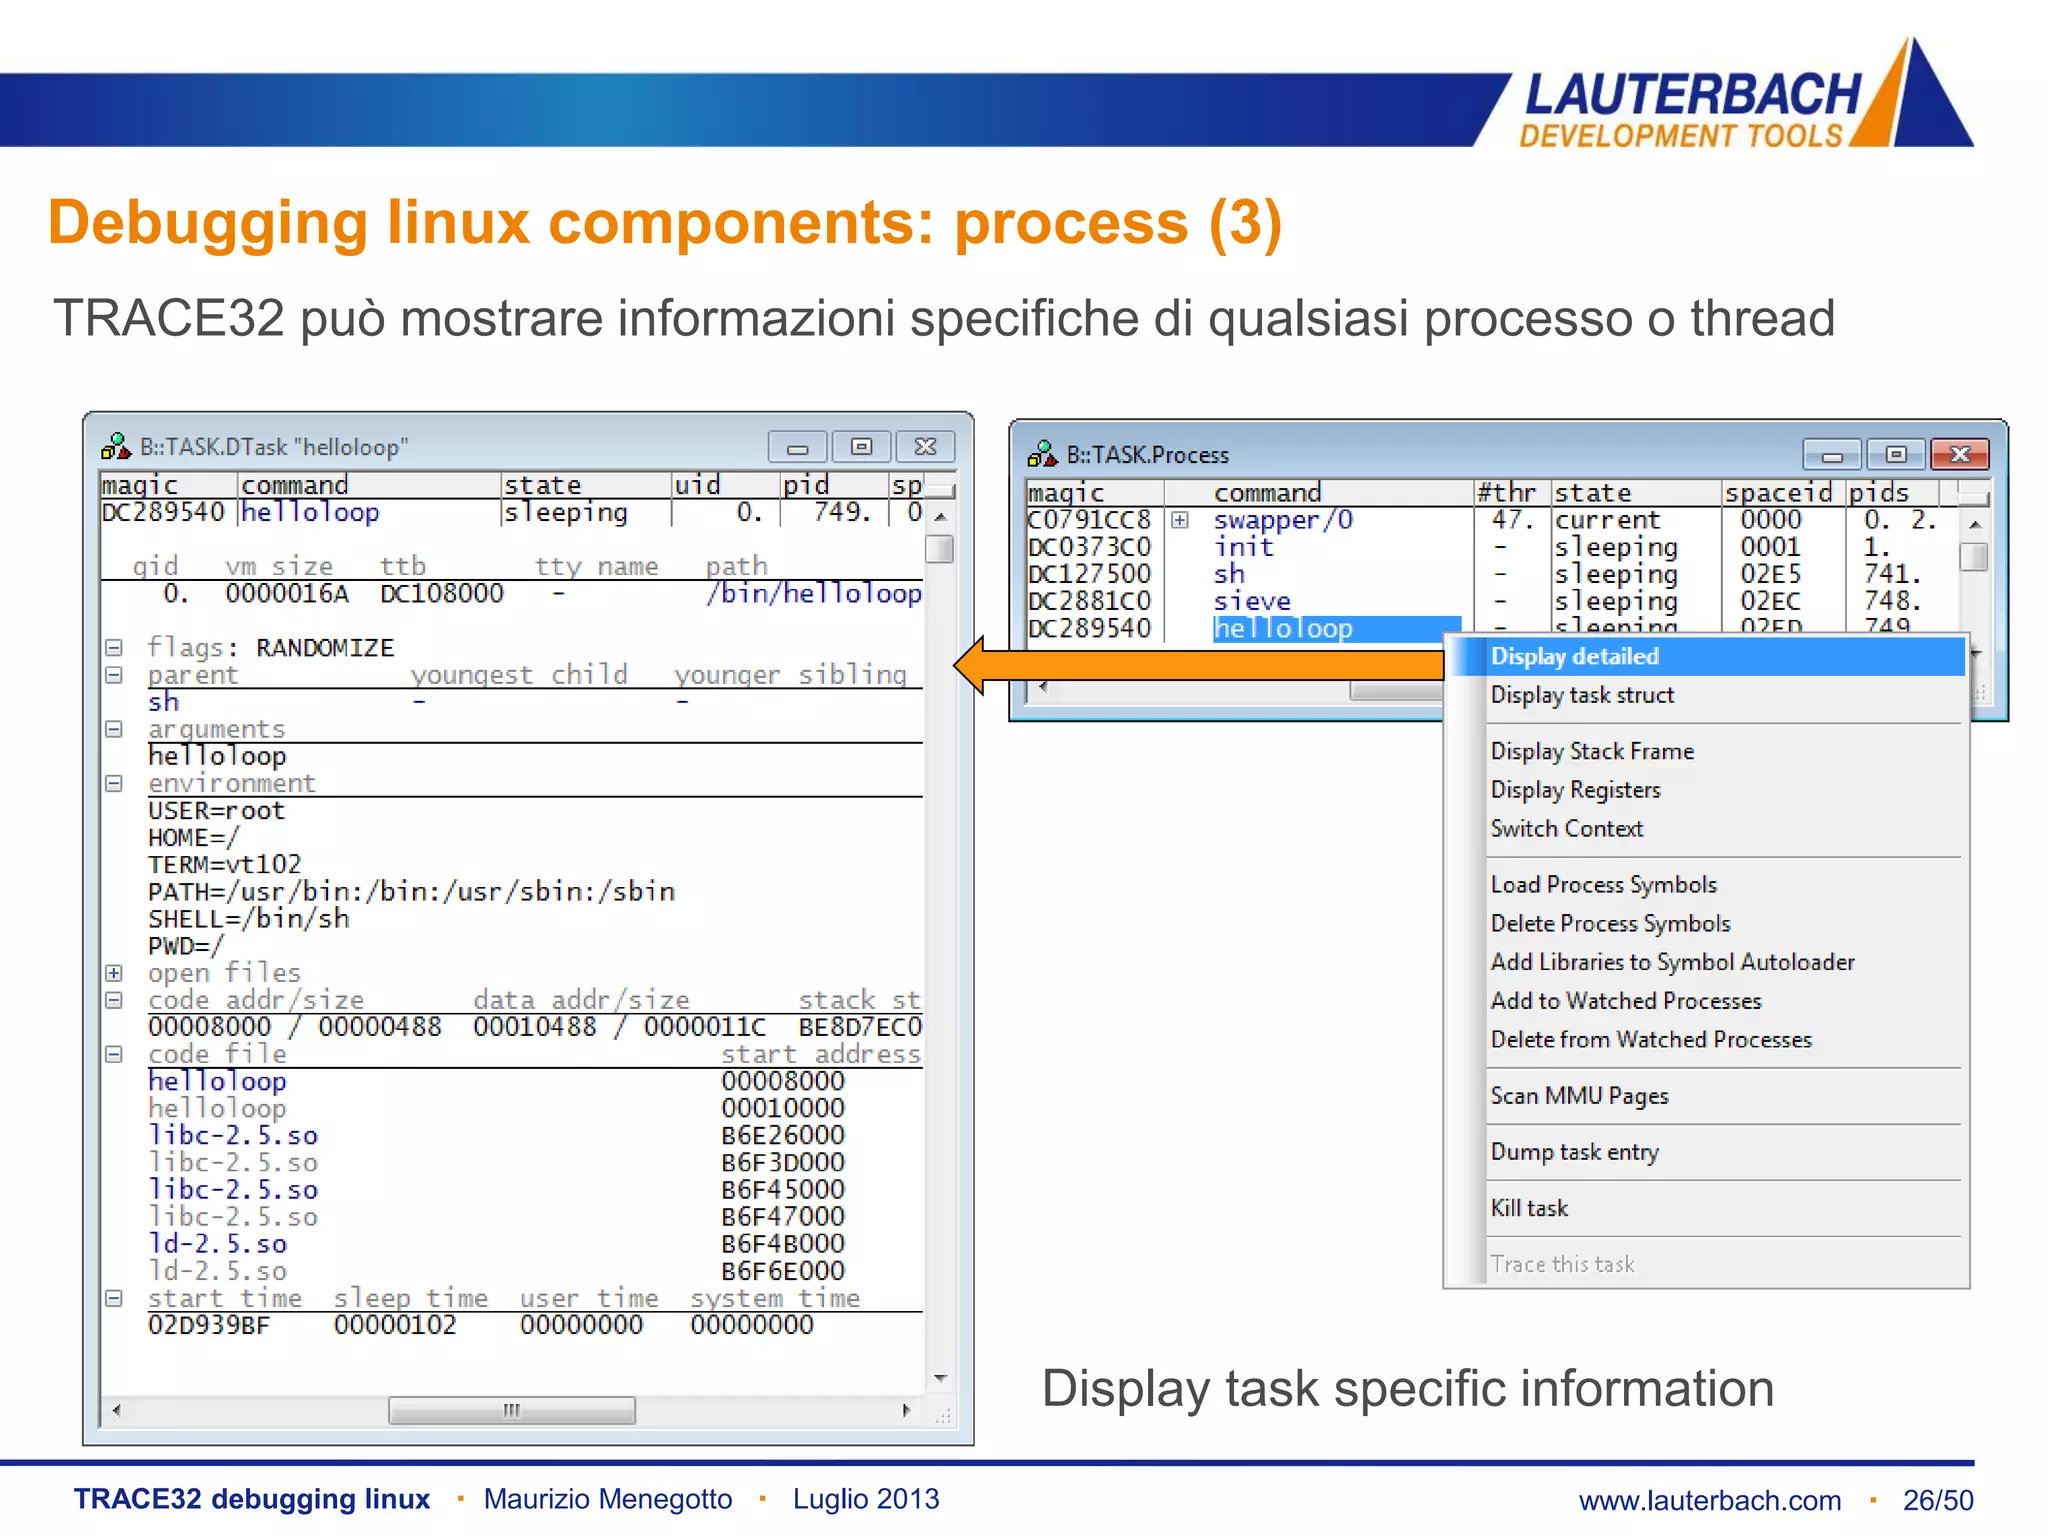2048x1536 pixels.
Task: Click the ttb value DC108000
Action: [x=441, y=594]
